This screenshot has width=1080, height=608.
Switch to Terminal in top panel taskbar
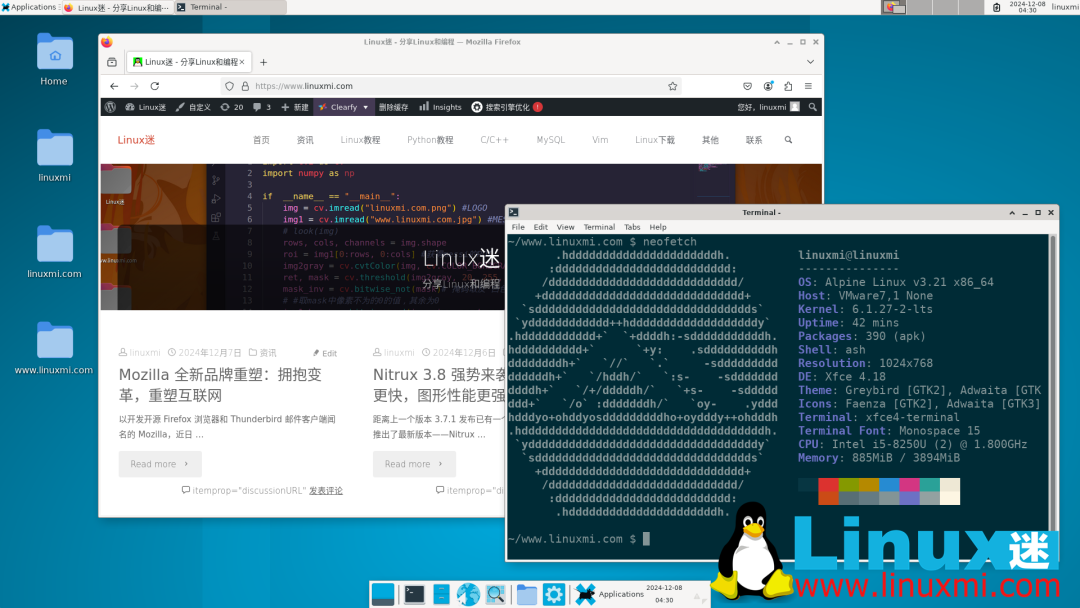coord(229,7)
